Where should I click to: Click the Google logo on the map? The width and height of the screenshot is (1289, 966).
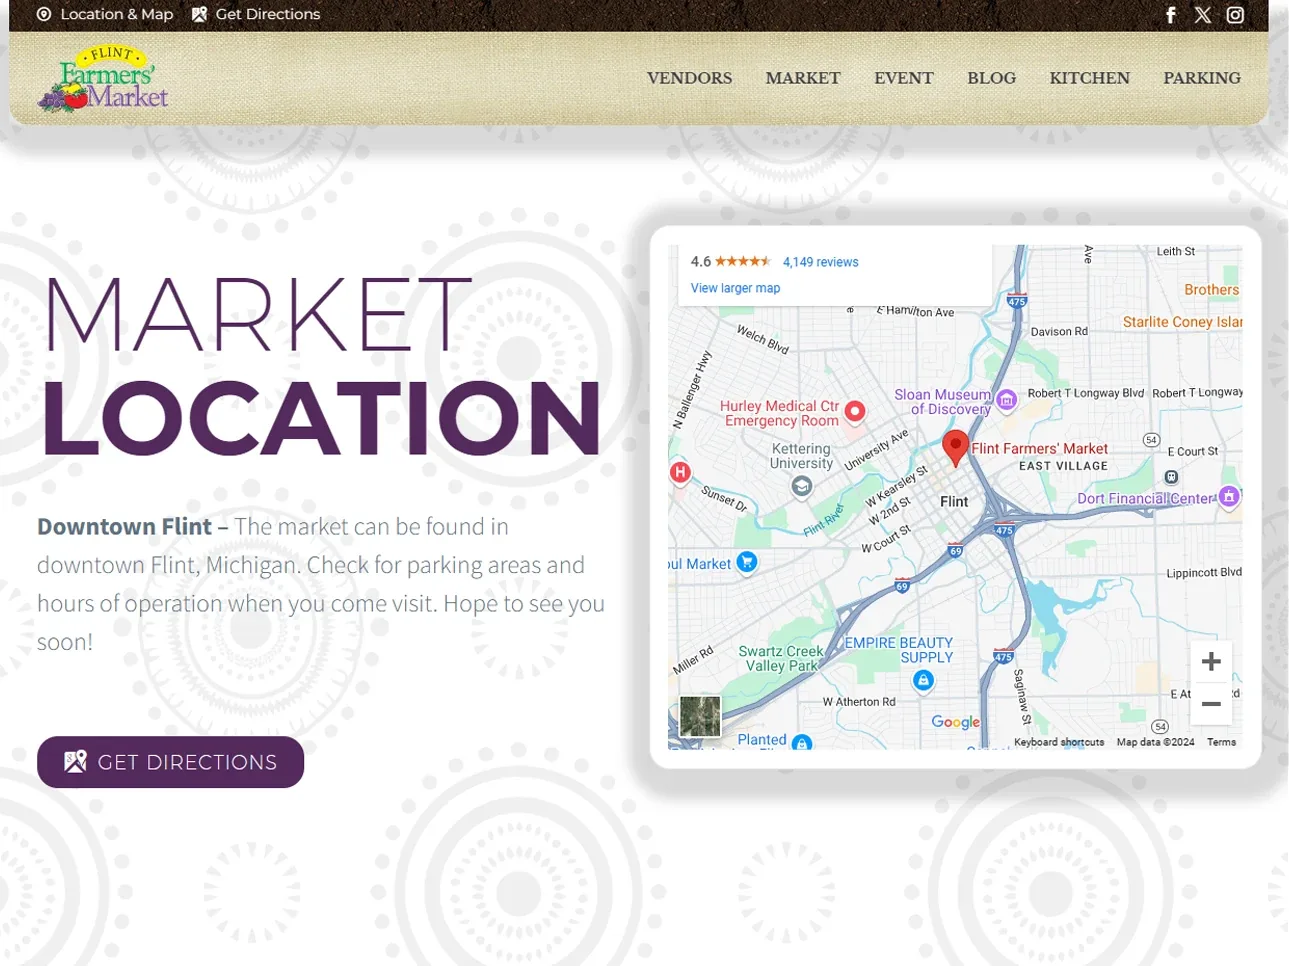point(956,722)
